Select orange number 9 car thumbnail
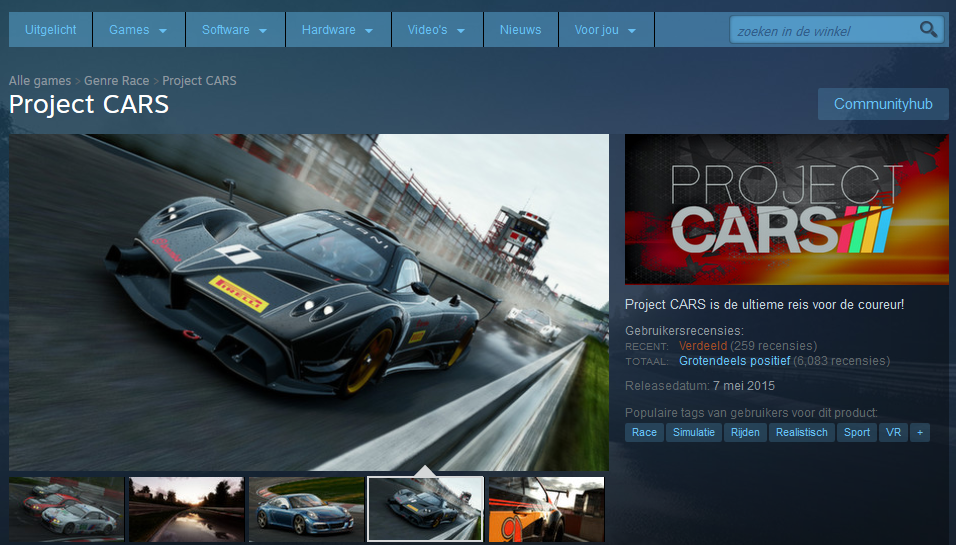This screenshot has height=545, width=956. coord(546,510)
